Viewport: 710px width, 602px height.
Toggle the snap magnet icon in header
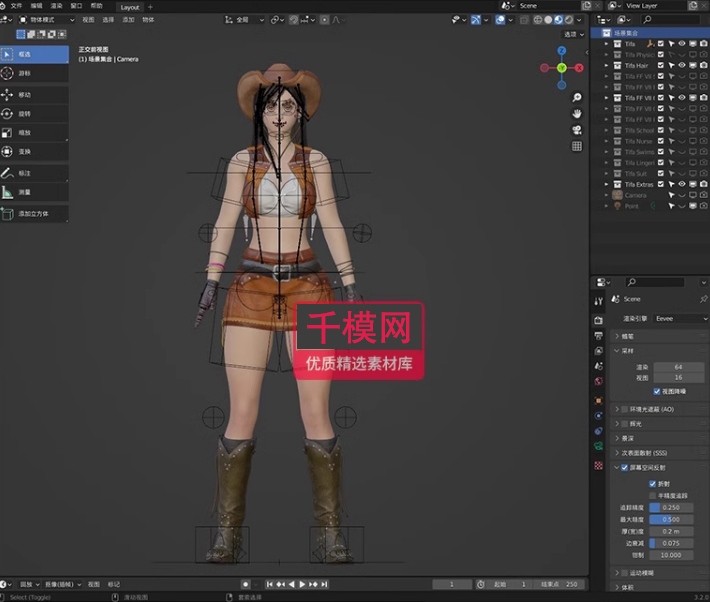[x=294, y=19]
